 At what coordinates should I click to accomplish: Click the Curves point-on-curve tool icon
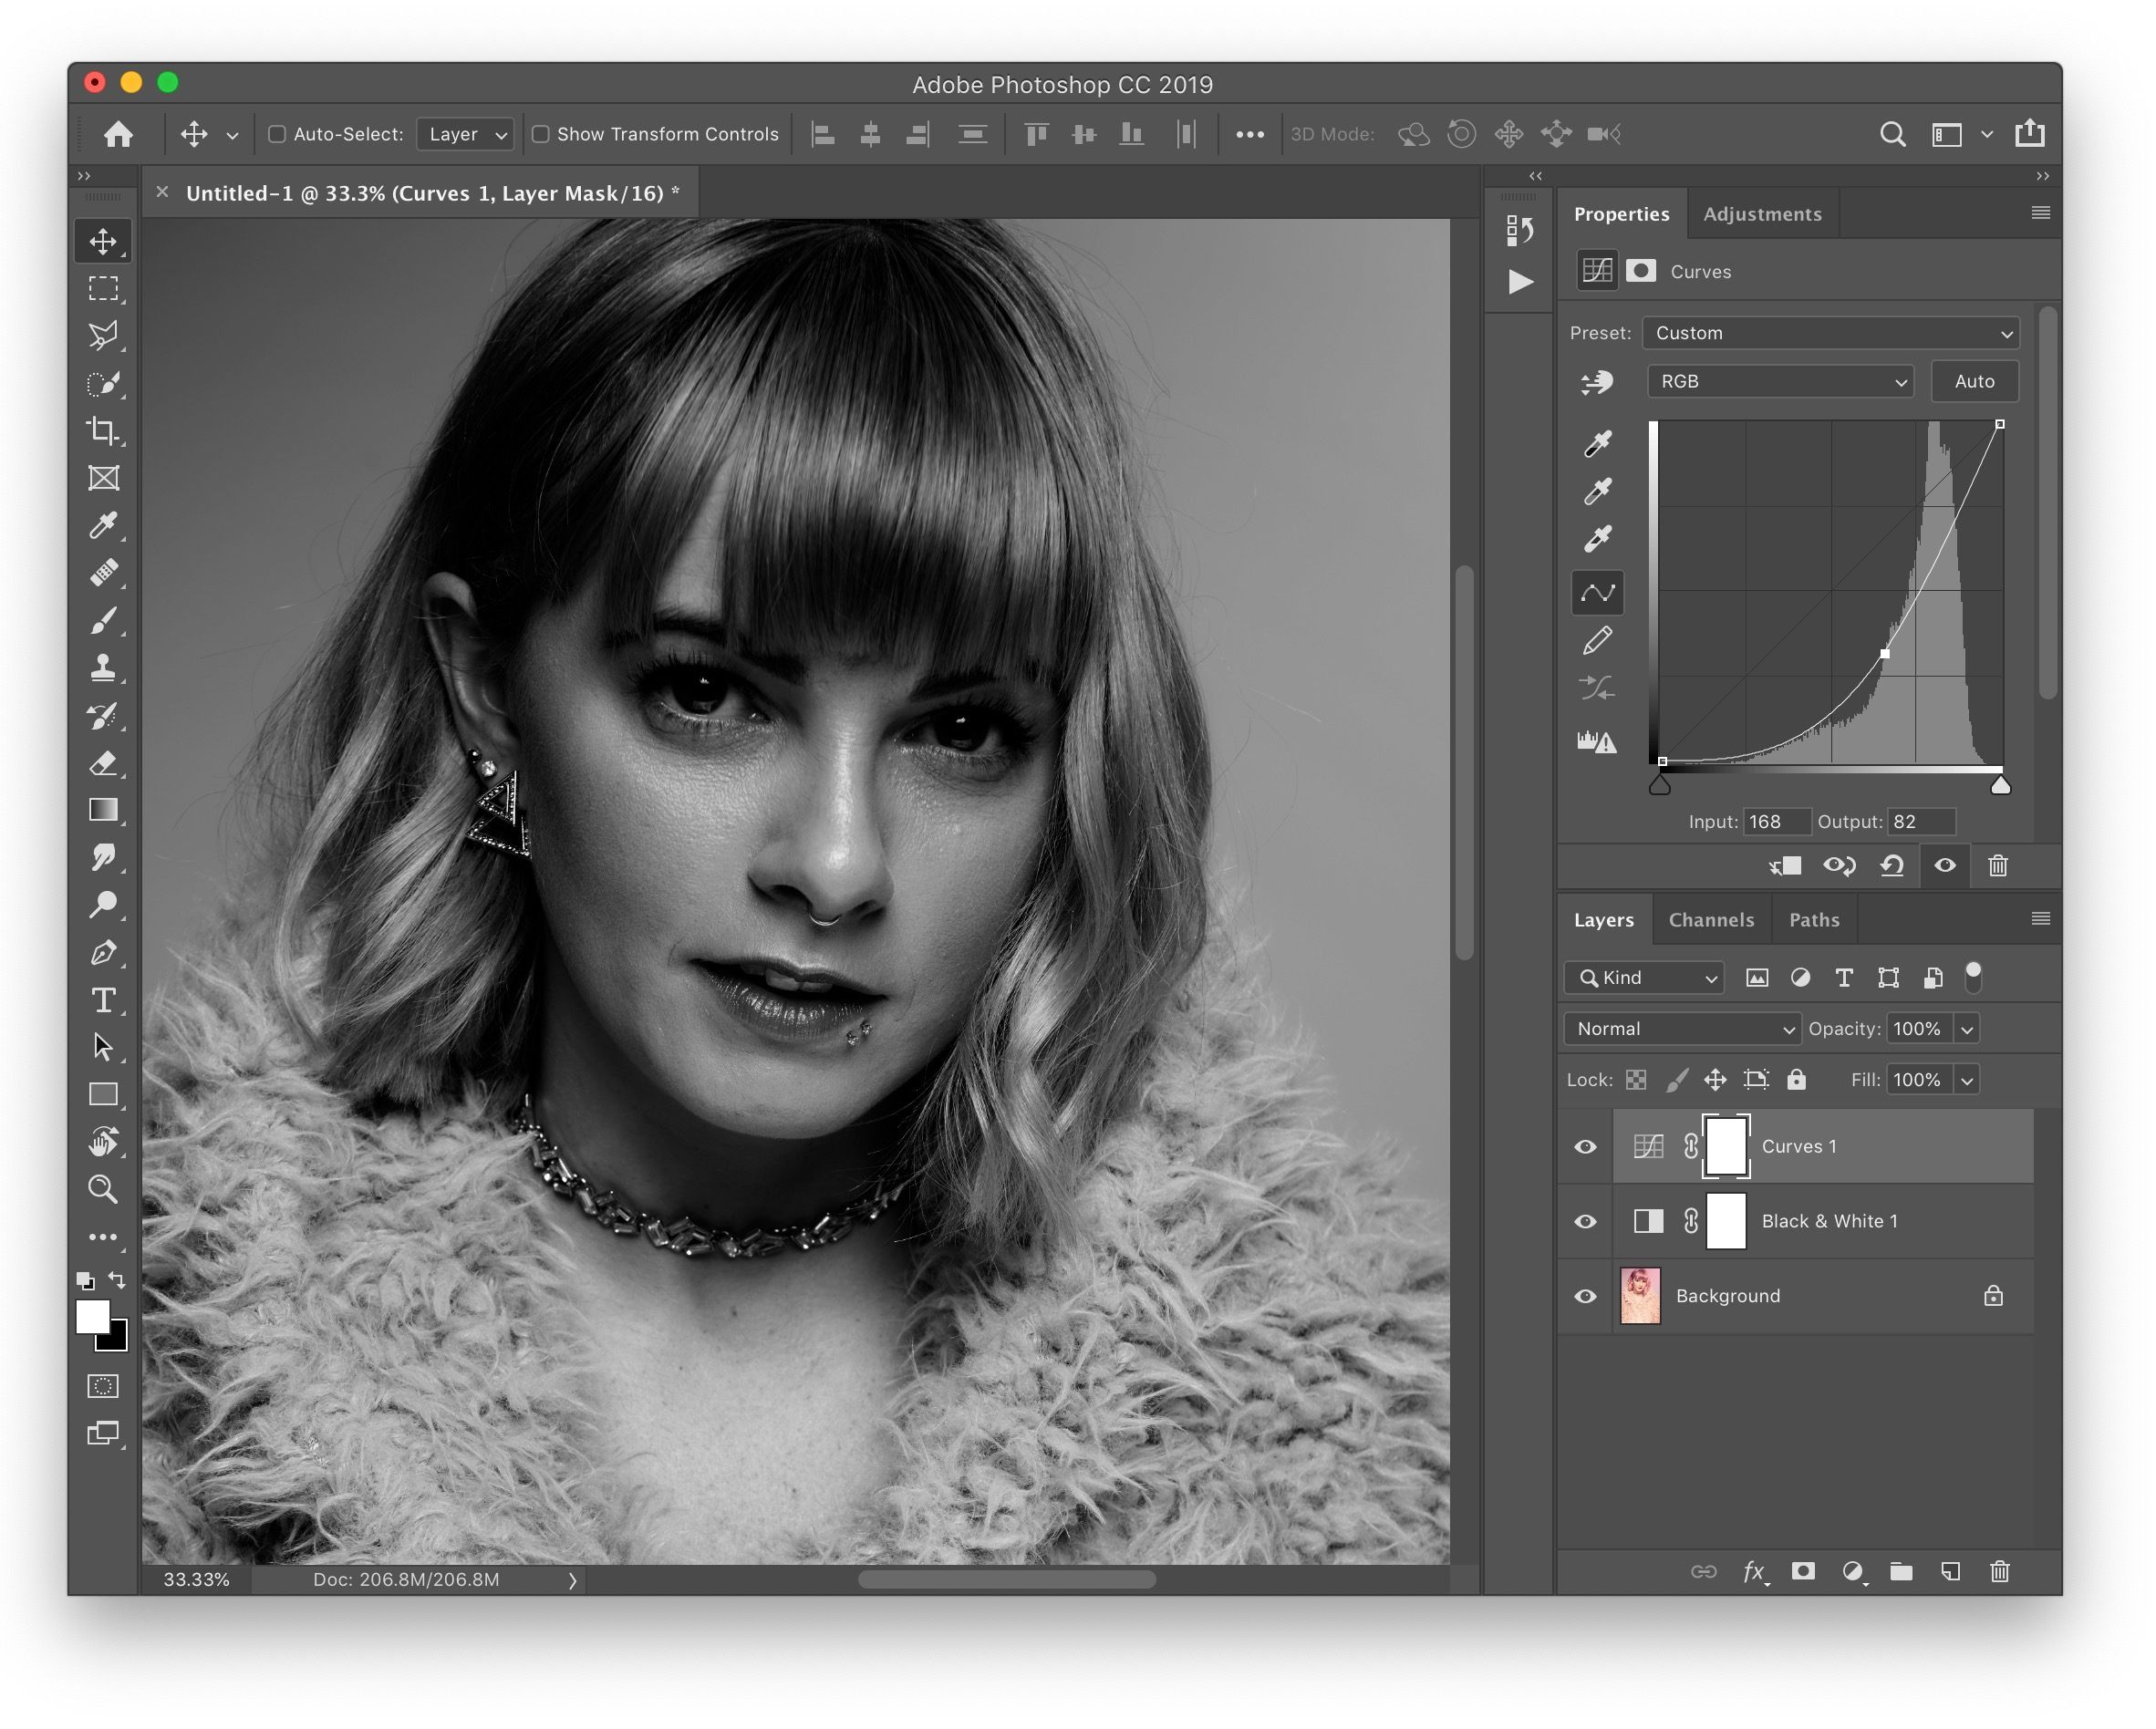pyautogui.click(x=1595, y=593)
